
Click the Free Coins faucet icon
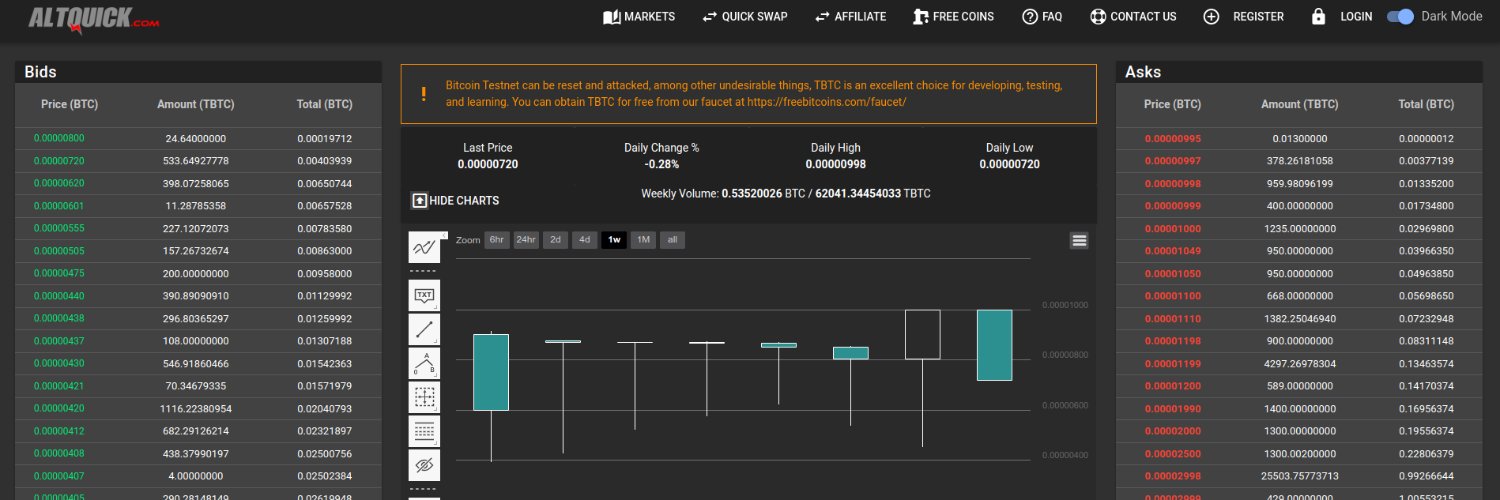921,17
